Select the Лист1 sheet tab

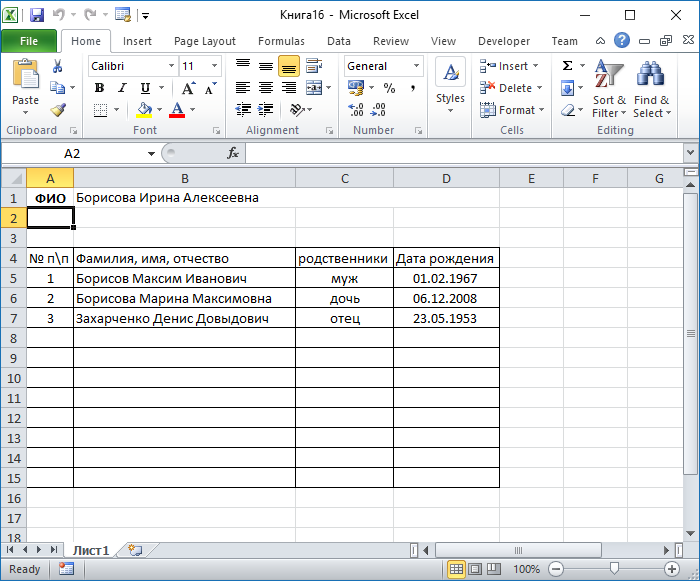(x=91, y=550)
